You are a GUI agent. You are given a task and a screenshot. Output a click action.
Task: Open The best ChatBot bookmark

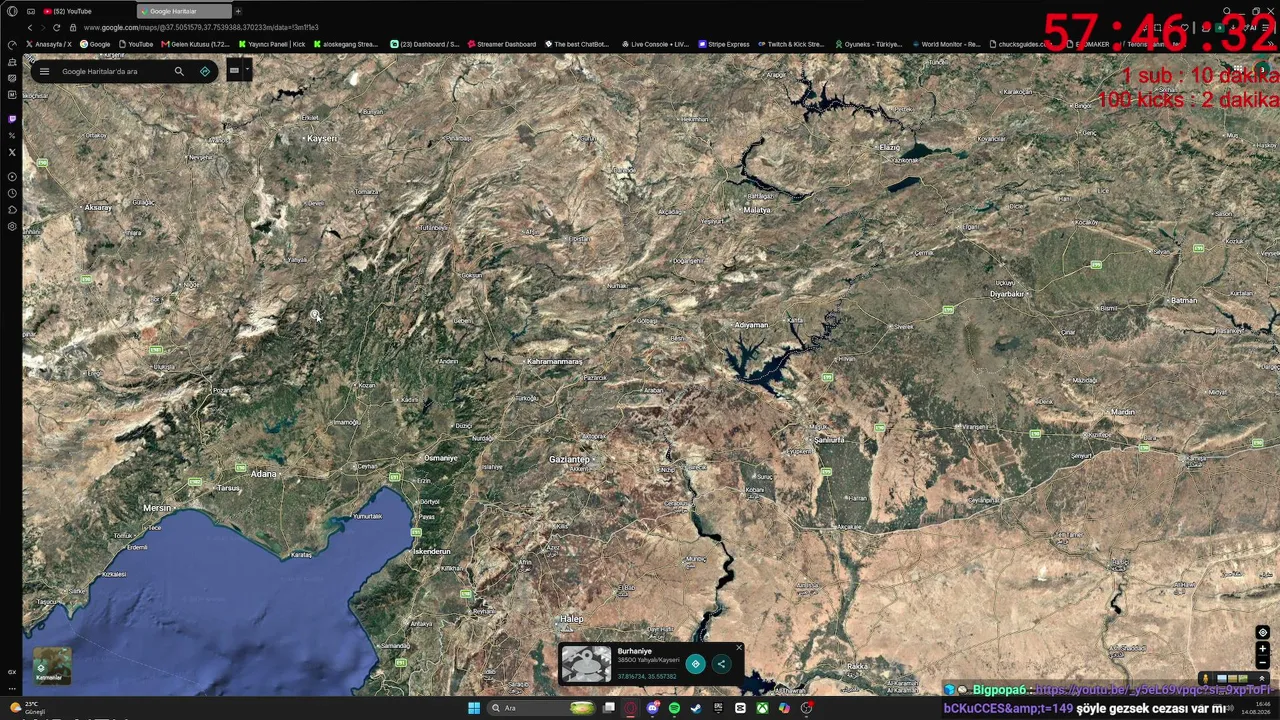coord(577,44)
